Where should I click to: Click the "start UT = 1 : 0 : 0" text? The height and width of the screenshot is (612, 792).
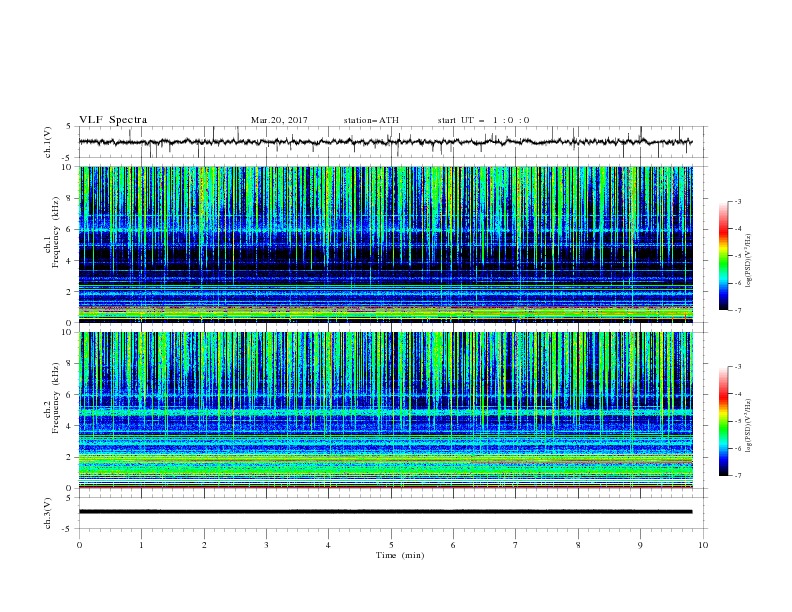(x=483, y=120)
